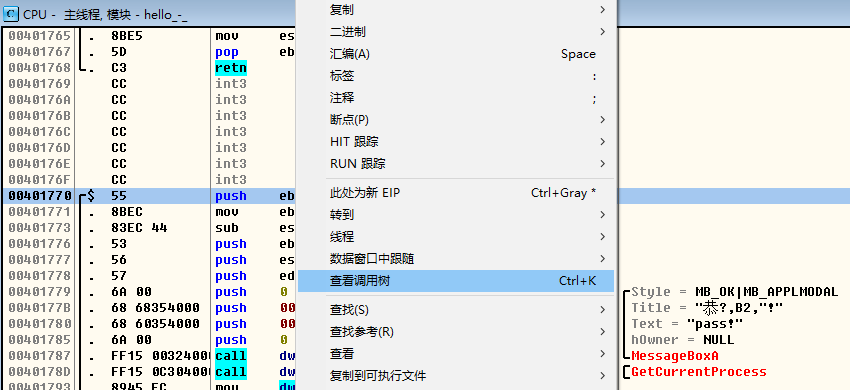Select address 0040178D call row

(40, 372)
